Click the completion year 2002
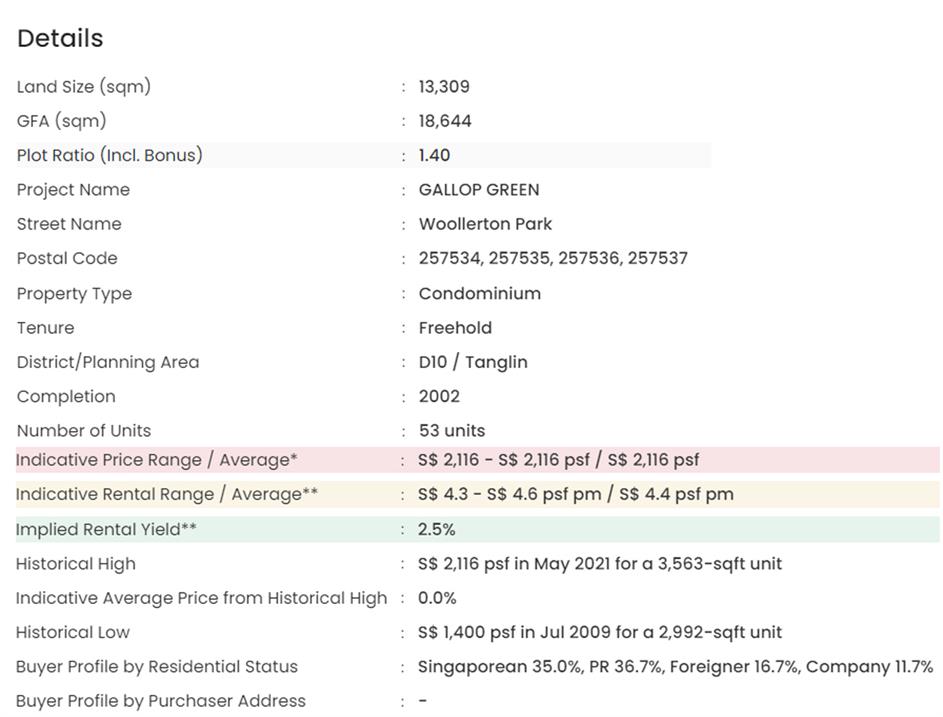This screenshot has height=717, width=943. click(x=439, y=396)
